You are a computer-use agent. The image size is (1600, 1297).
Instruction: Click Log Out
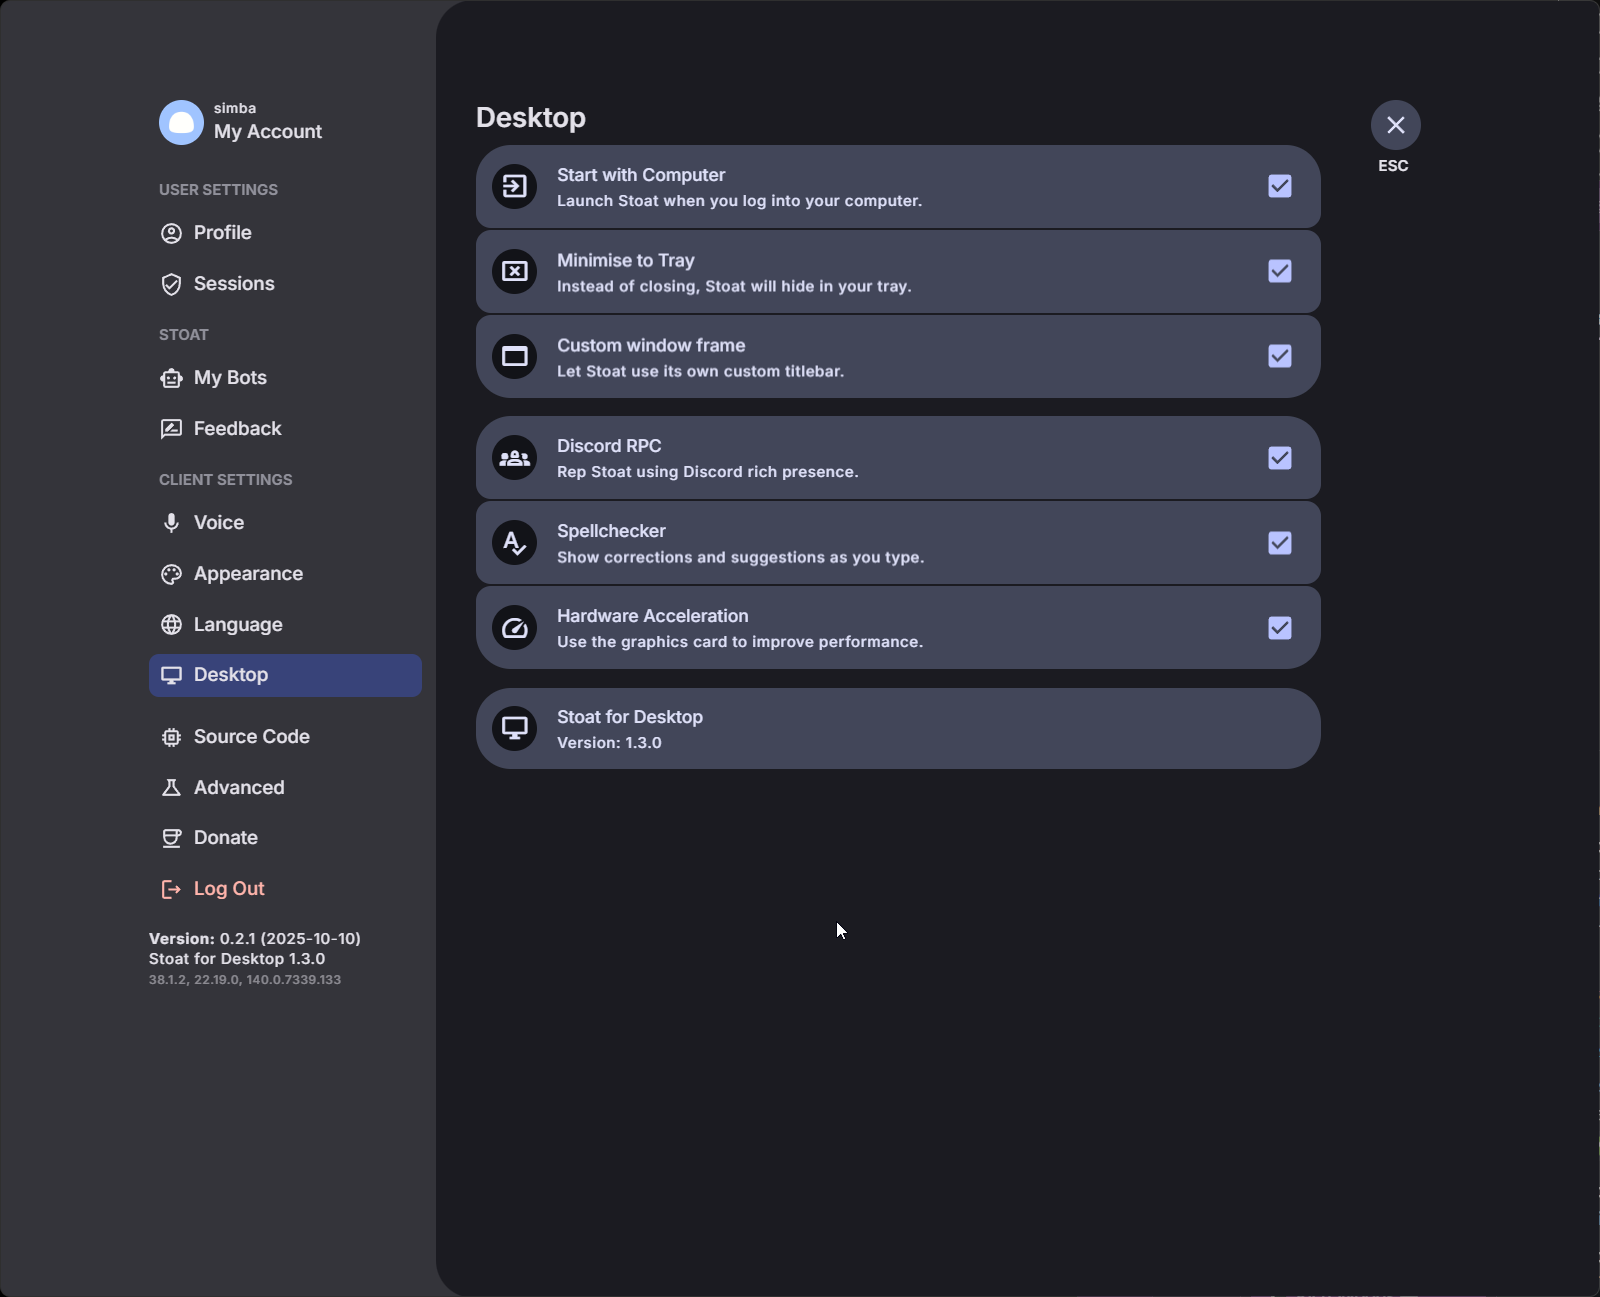tap(285, 889)
